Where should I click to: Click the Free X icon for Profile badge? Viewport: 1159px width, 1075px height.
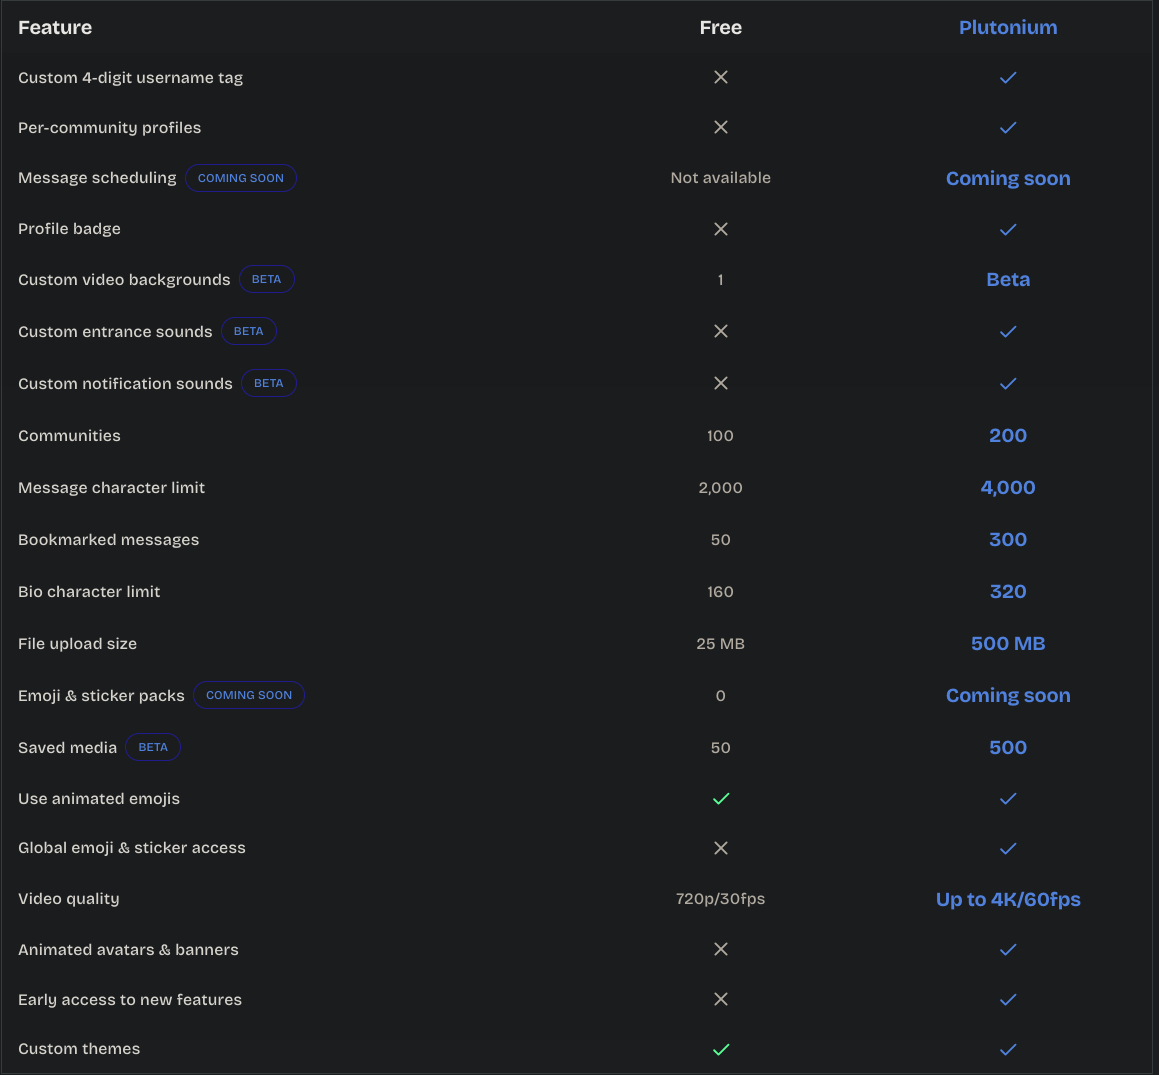[720, 229]
